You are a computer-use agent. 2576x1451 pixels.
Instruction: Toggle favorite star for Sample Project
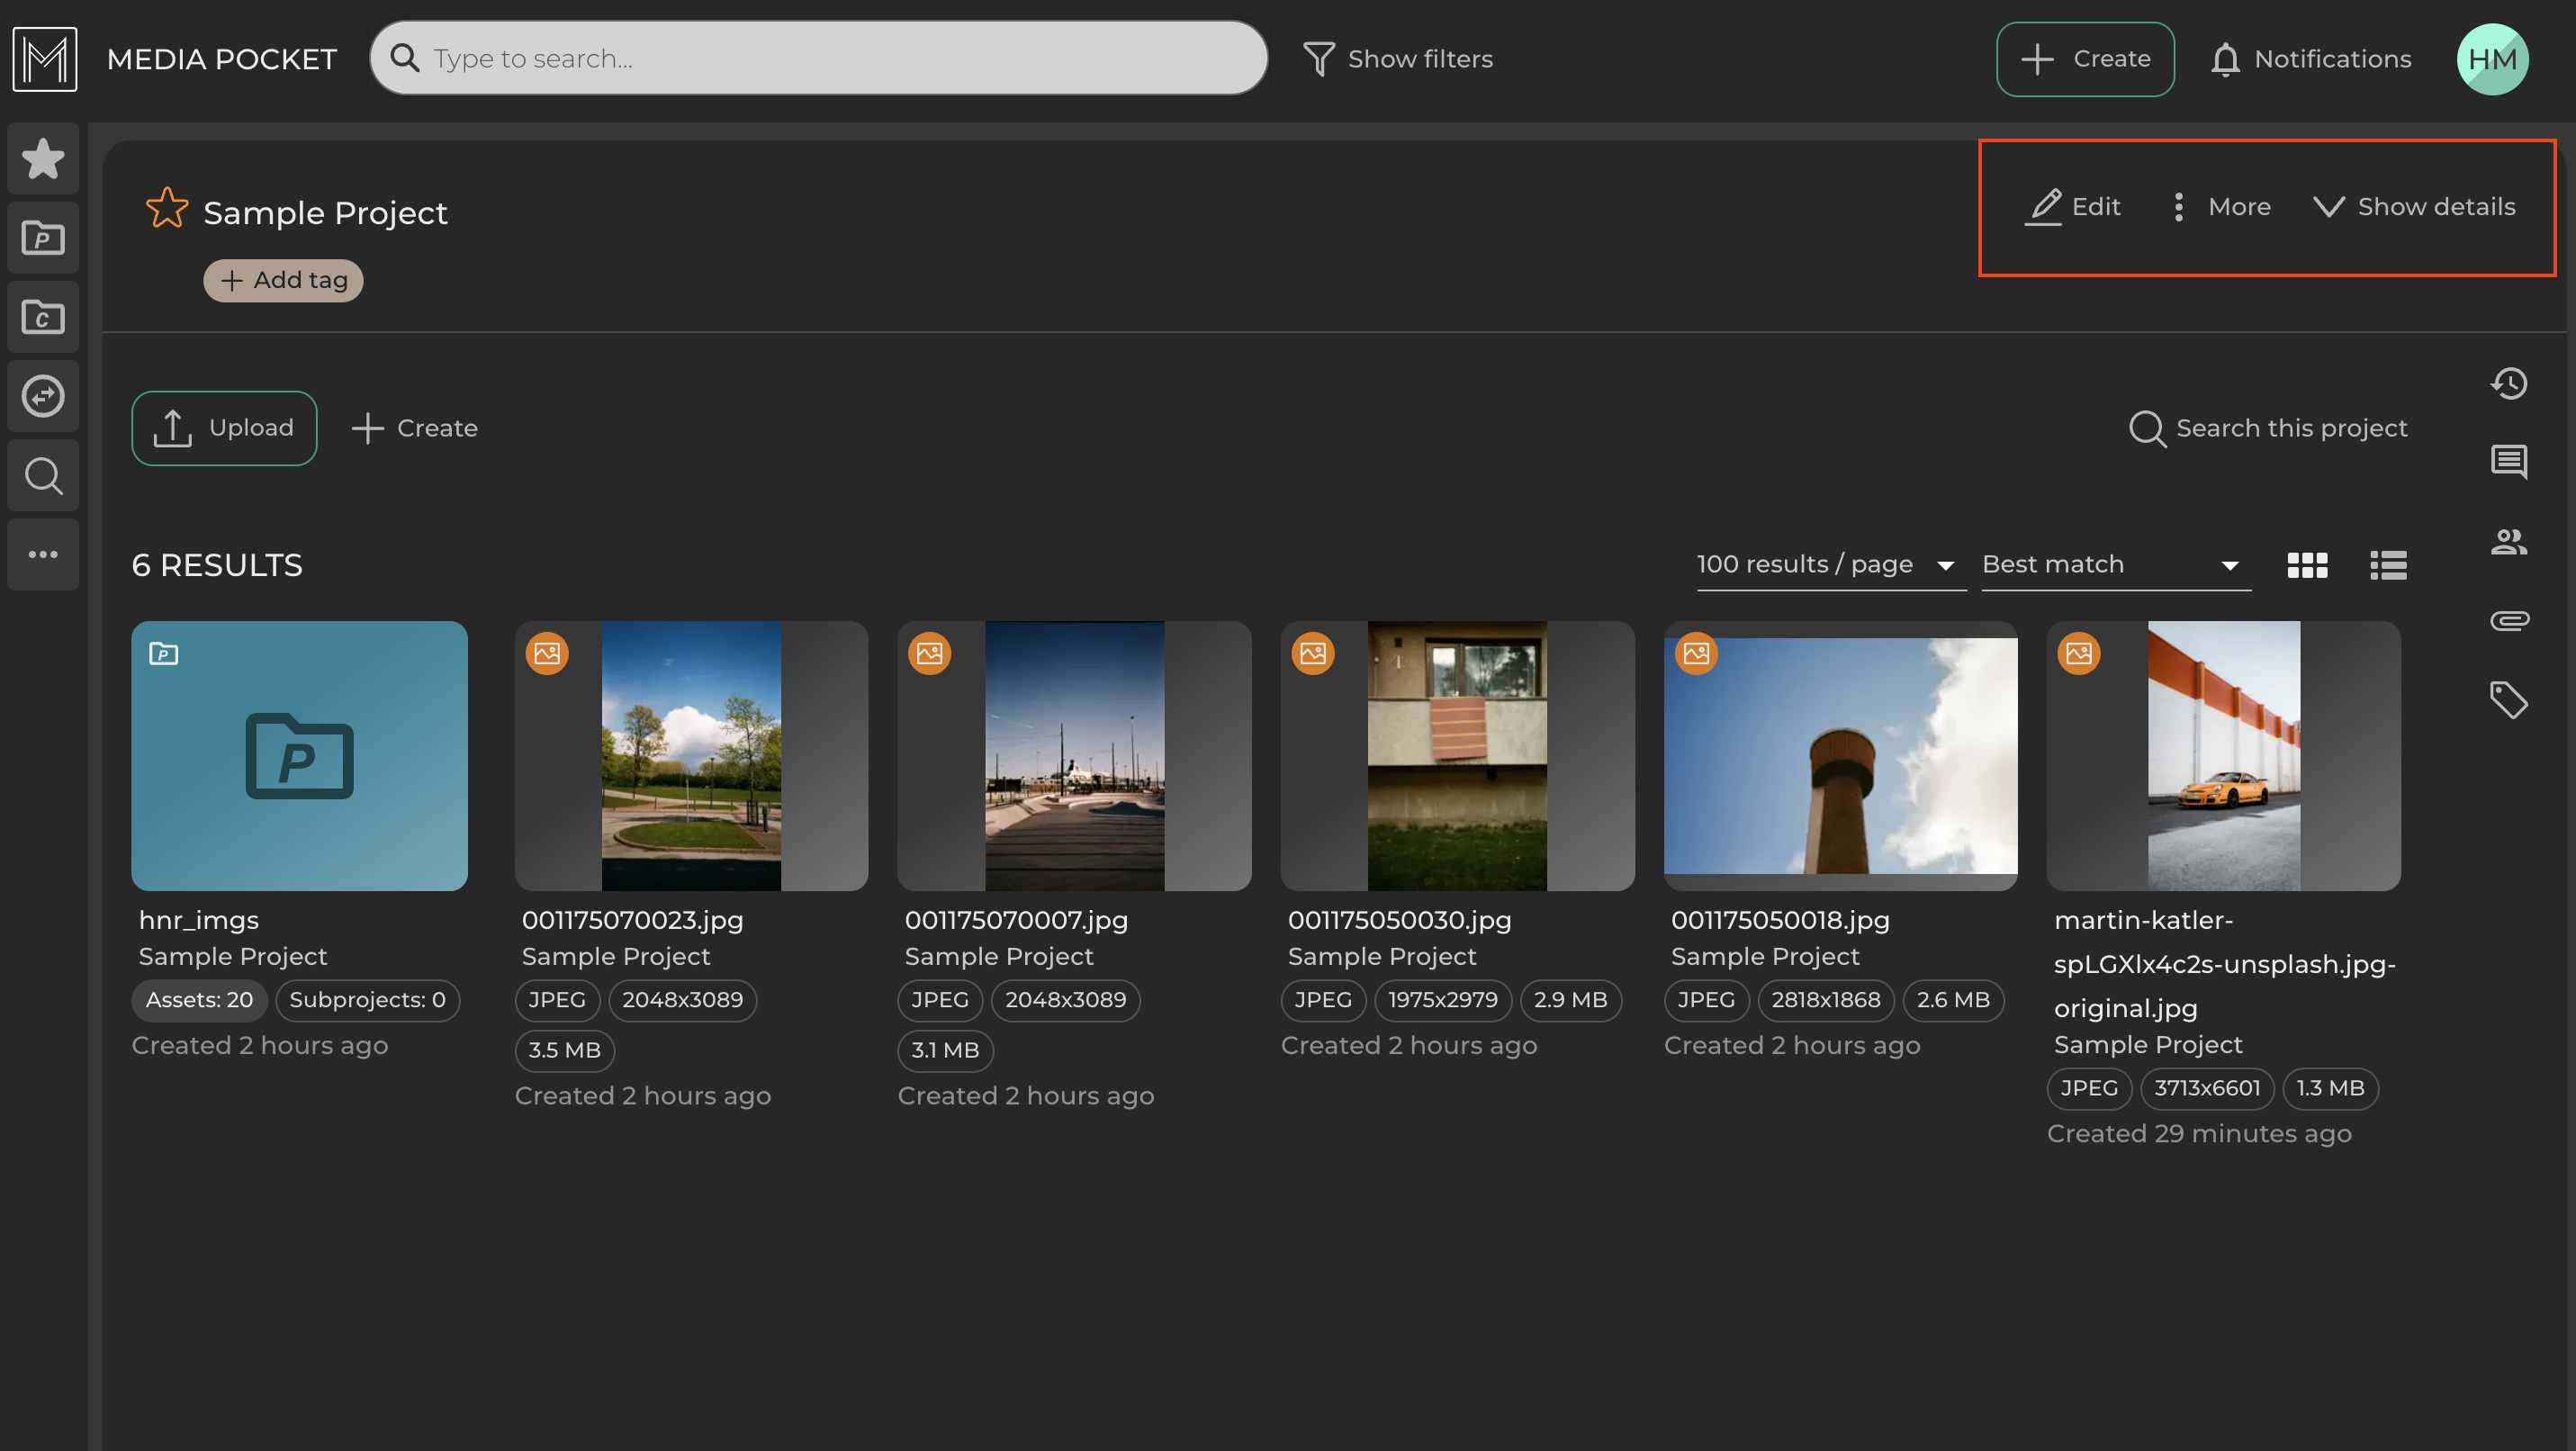tap(166, 209)
